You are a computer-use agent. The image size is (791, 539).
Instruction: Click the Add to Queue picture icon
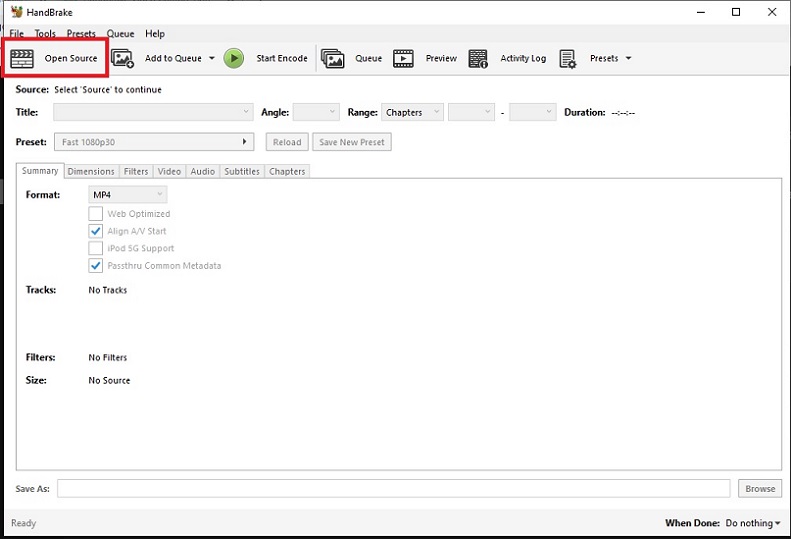click(x=123, y=58)
